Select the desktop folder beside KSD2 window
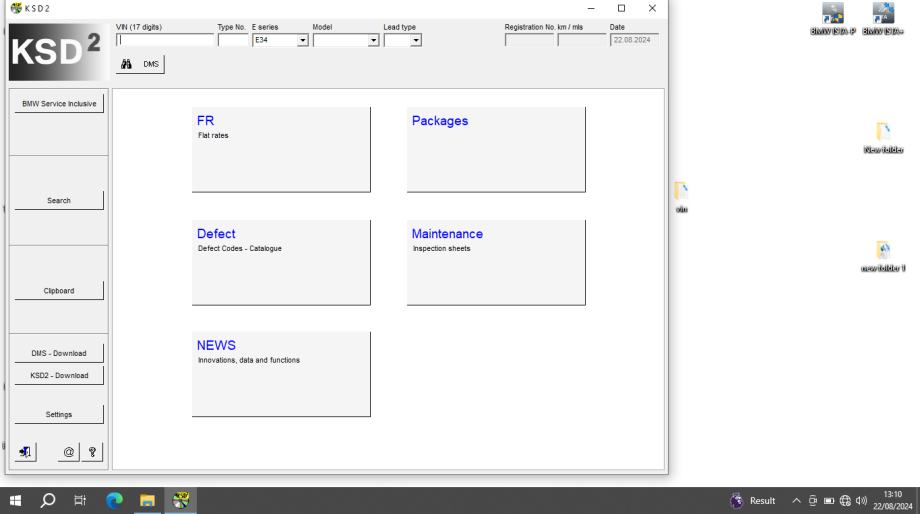The image size is (920, 514). tap(681, 197)
